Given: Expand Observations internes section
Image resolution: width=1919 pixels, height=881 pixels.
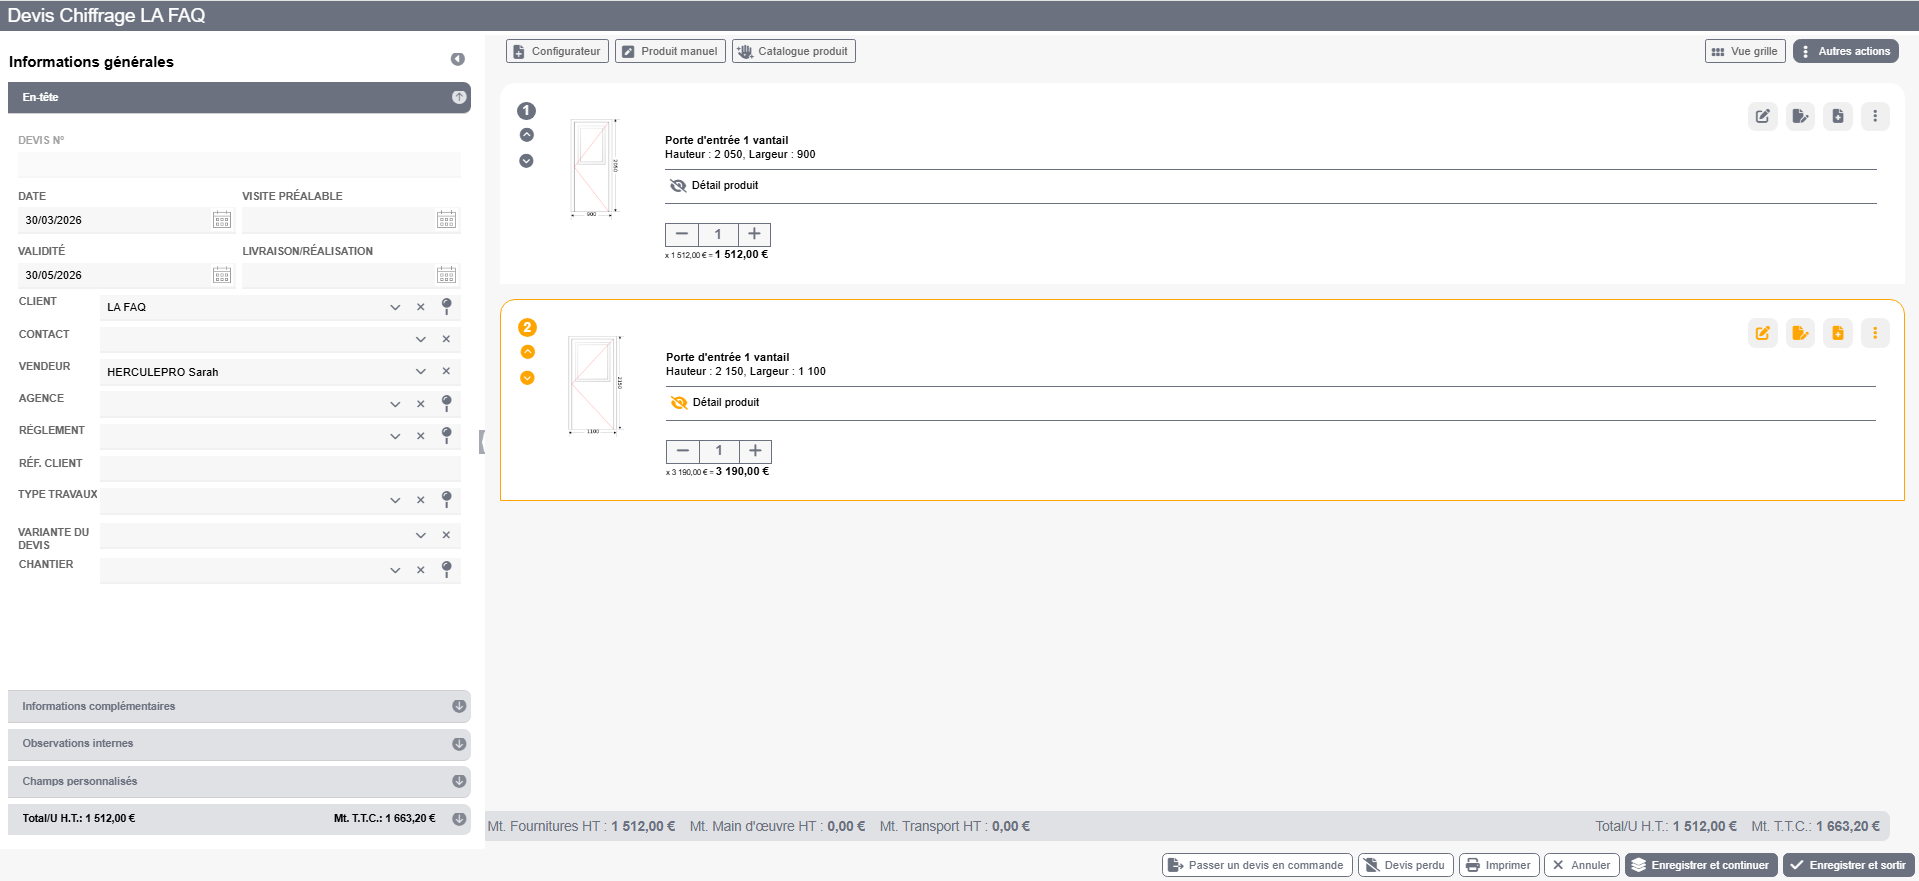Looking at the screenshot, I should tap(239, 744).
